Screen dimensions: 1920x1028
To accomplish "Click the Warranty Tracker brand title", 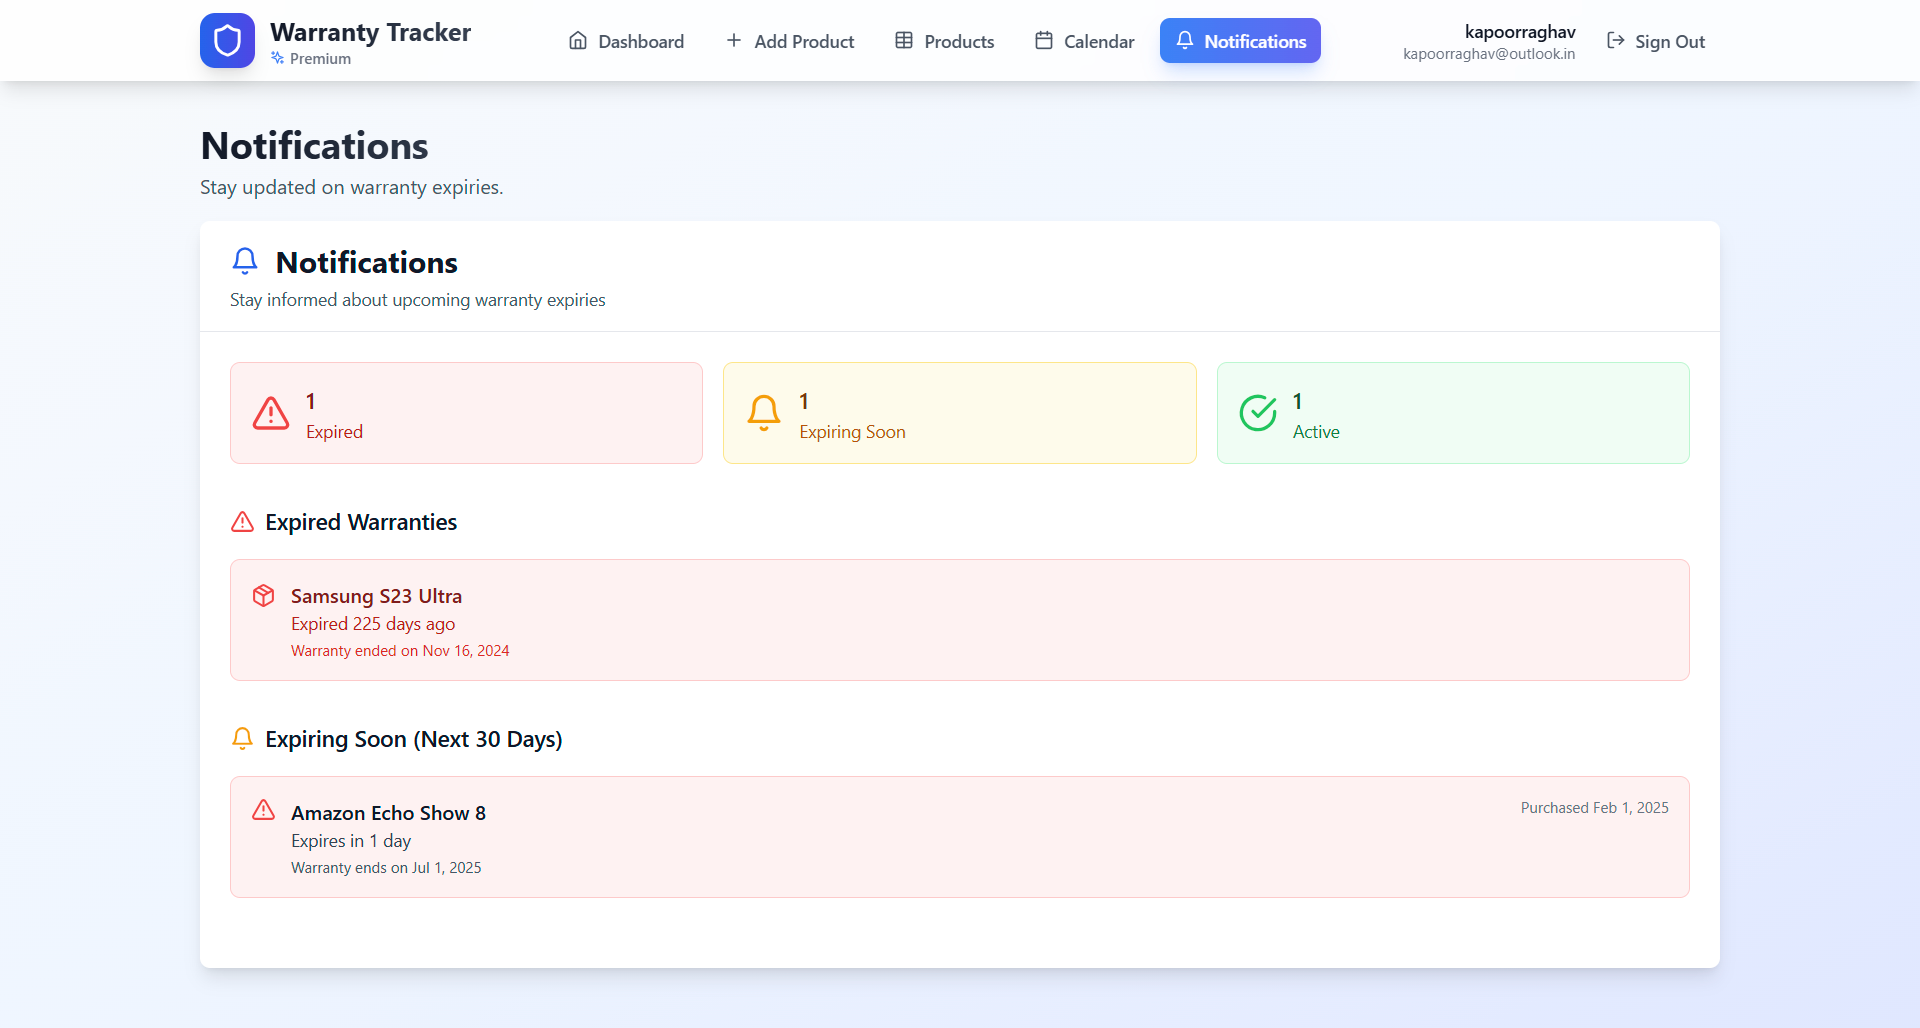I will tap(370, 32).
